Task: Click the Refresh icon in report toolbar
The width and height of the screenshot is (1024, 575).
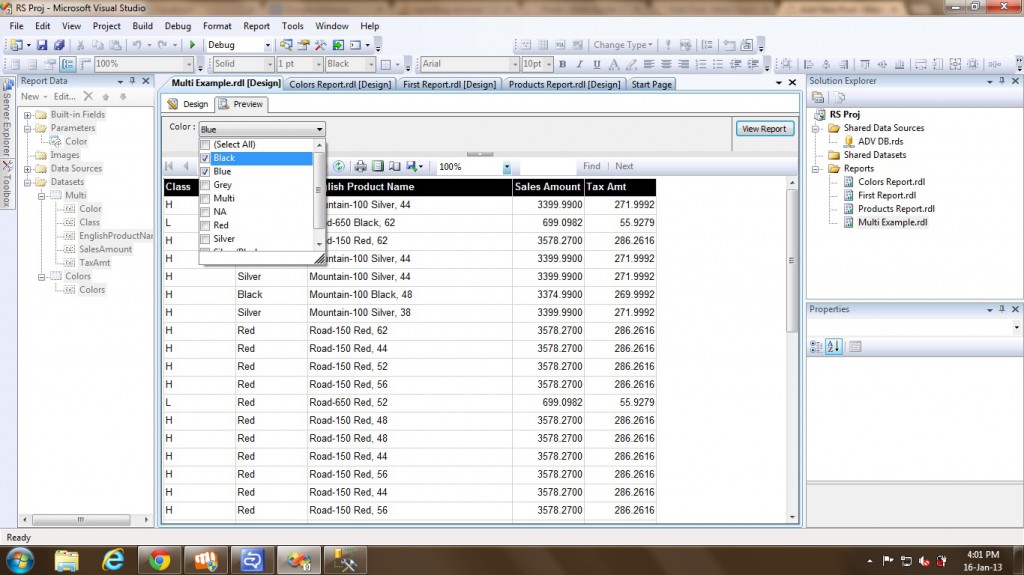Action: [340, 166]
